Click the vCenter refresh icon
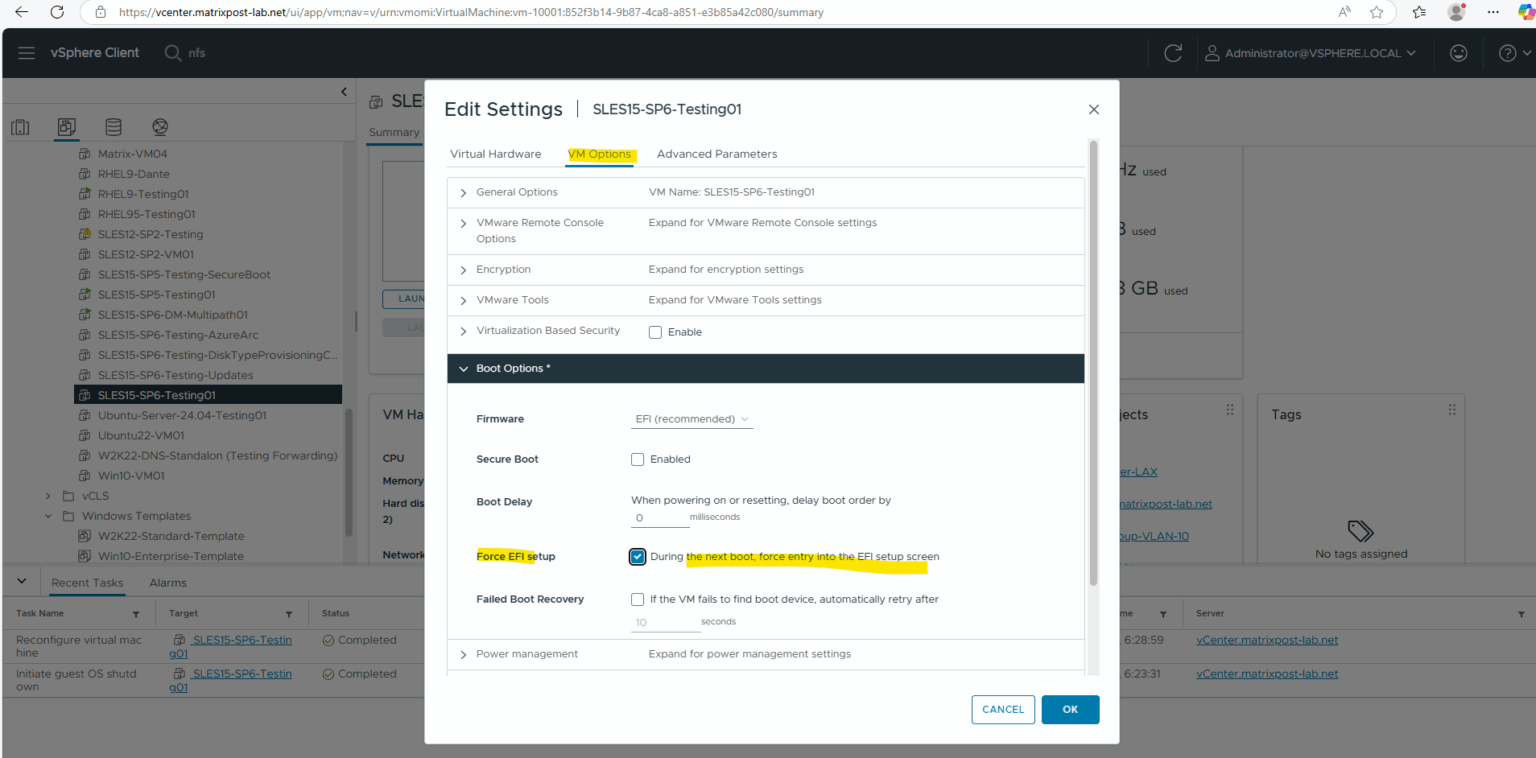The width and height of the screenshot is (1536, 758). (1173, 53)
